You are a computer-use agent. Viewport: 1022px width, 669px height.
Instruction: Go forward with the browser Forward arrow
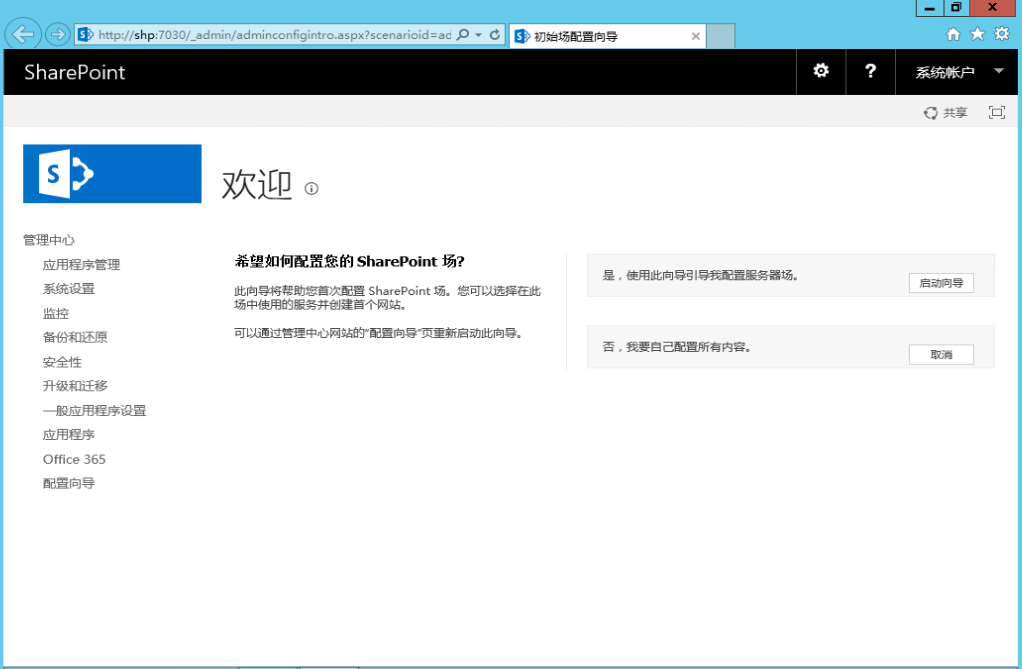(58, 35)
